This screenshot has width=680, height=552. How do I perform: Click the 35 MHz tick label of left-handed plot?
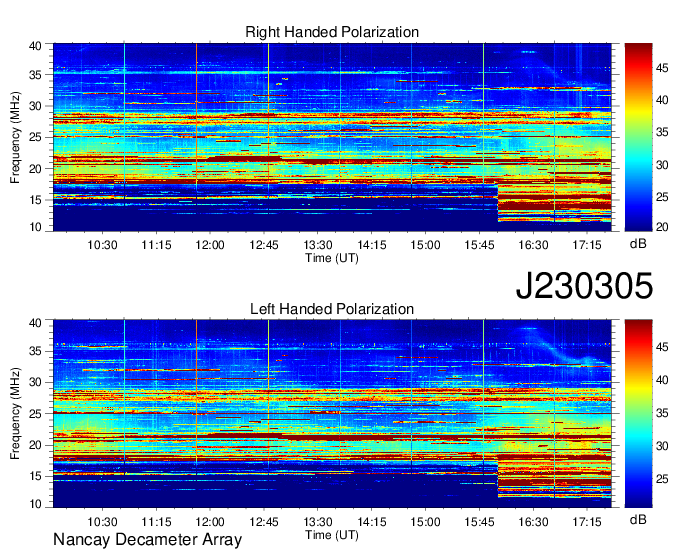point(35,351)
